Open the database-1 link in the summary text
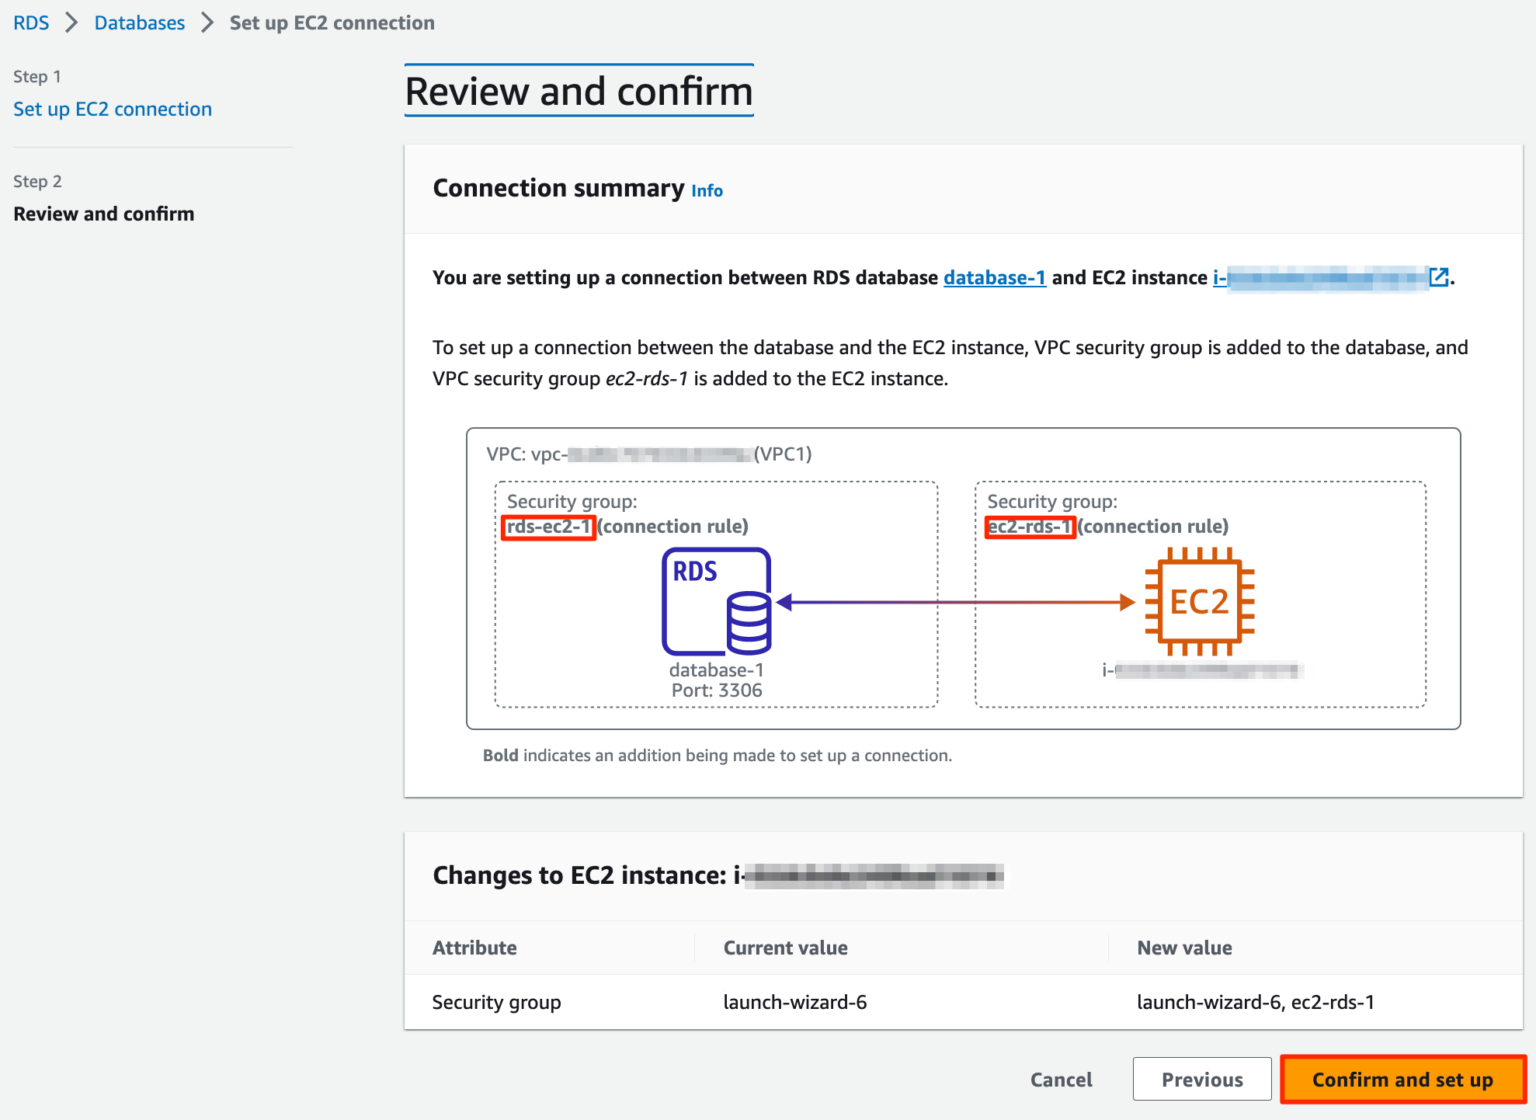This screenshot has height=1120, width=1536. coord(994,277)
